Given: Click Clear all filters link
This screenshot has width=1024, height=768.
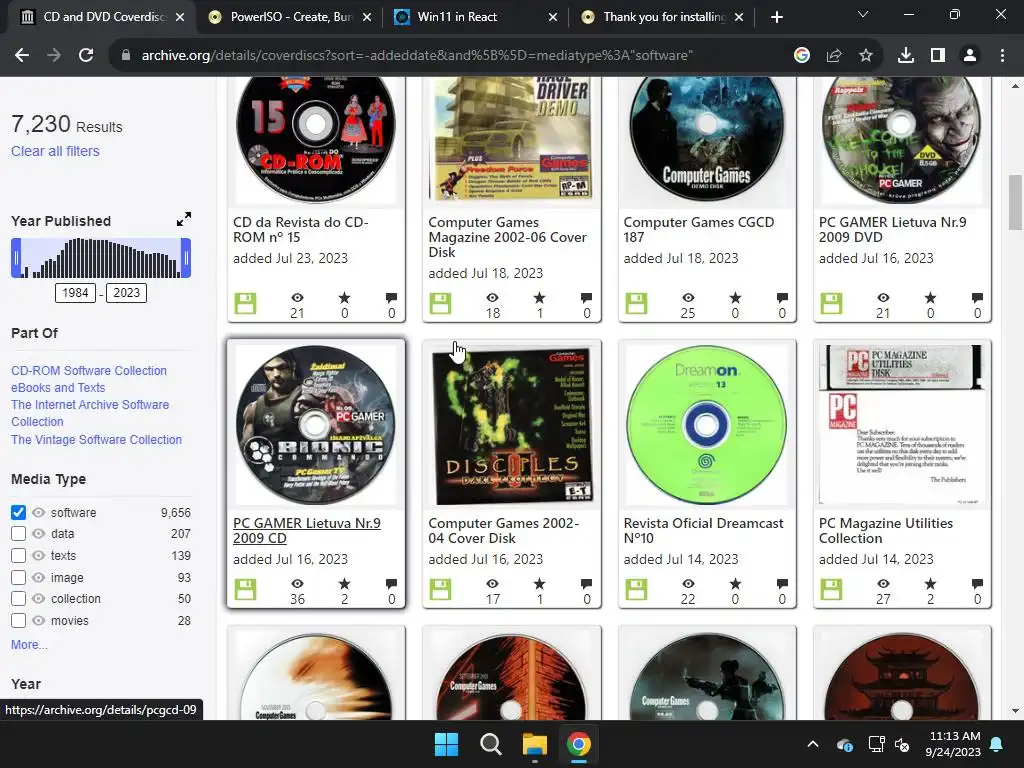Looking at the screenshot, I should tap(56, 151).
